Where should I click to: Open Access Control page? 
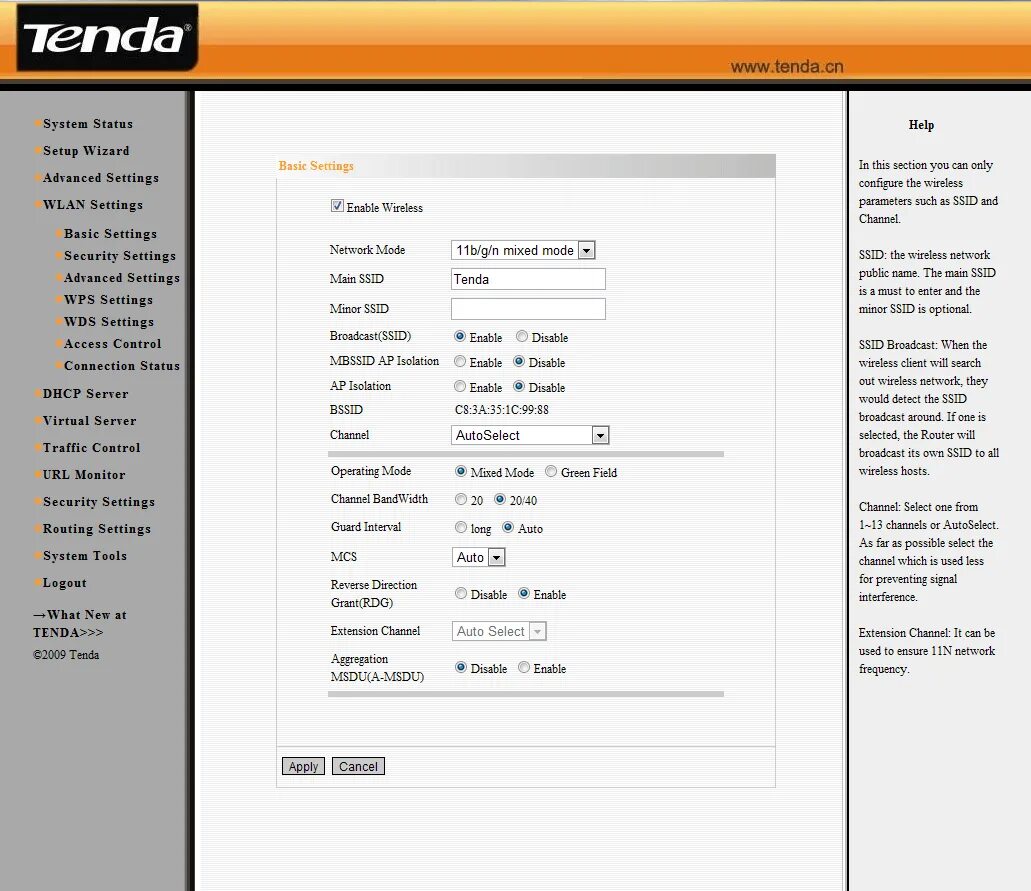pos(112,343)
